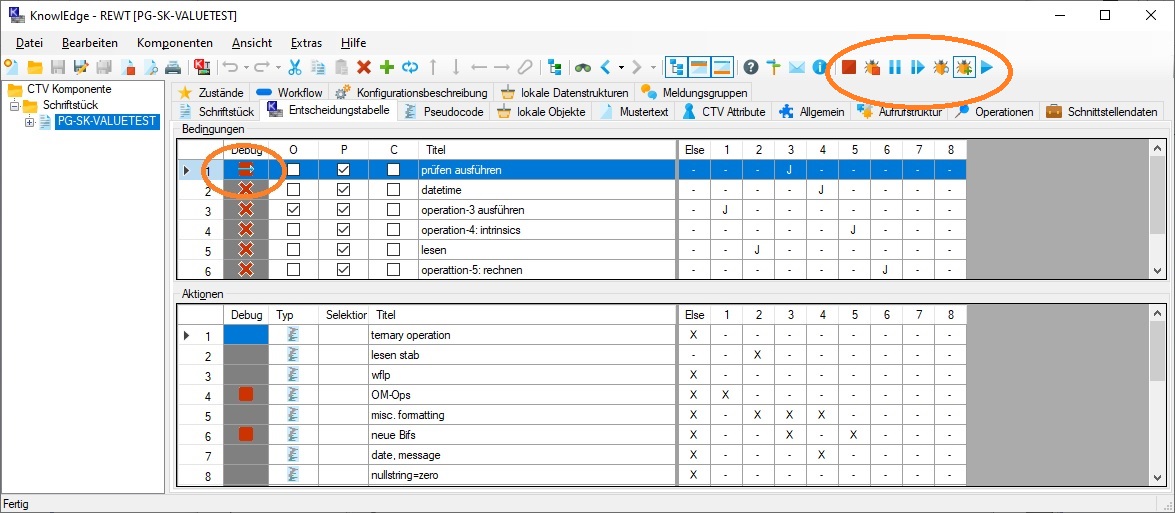Image resolution: width=1175 pixels, height=513 pixels.
Task: Open the undo history dropdown arrow
Action: point(246,67)
